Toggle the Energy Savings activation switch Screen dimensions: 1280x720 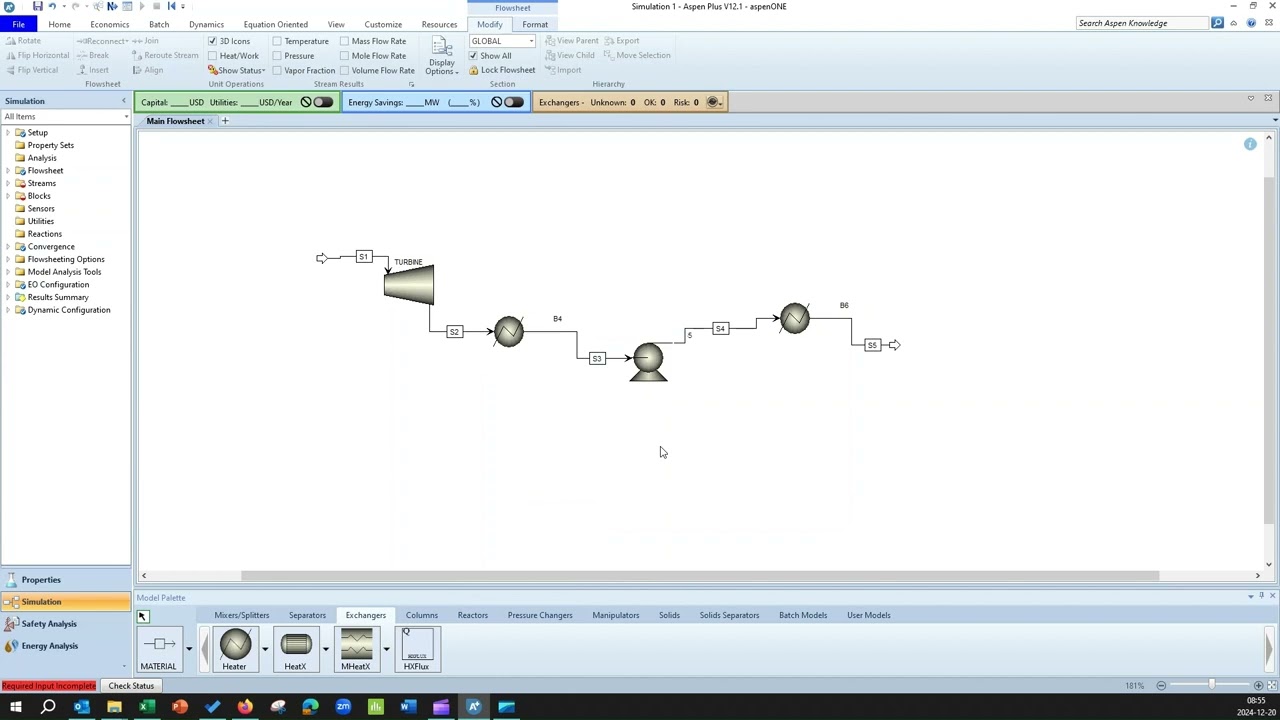[514, 102]
